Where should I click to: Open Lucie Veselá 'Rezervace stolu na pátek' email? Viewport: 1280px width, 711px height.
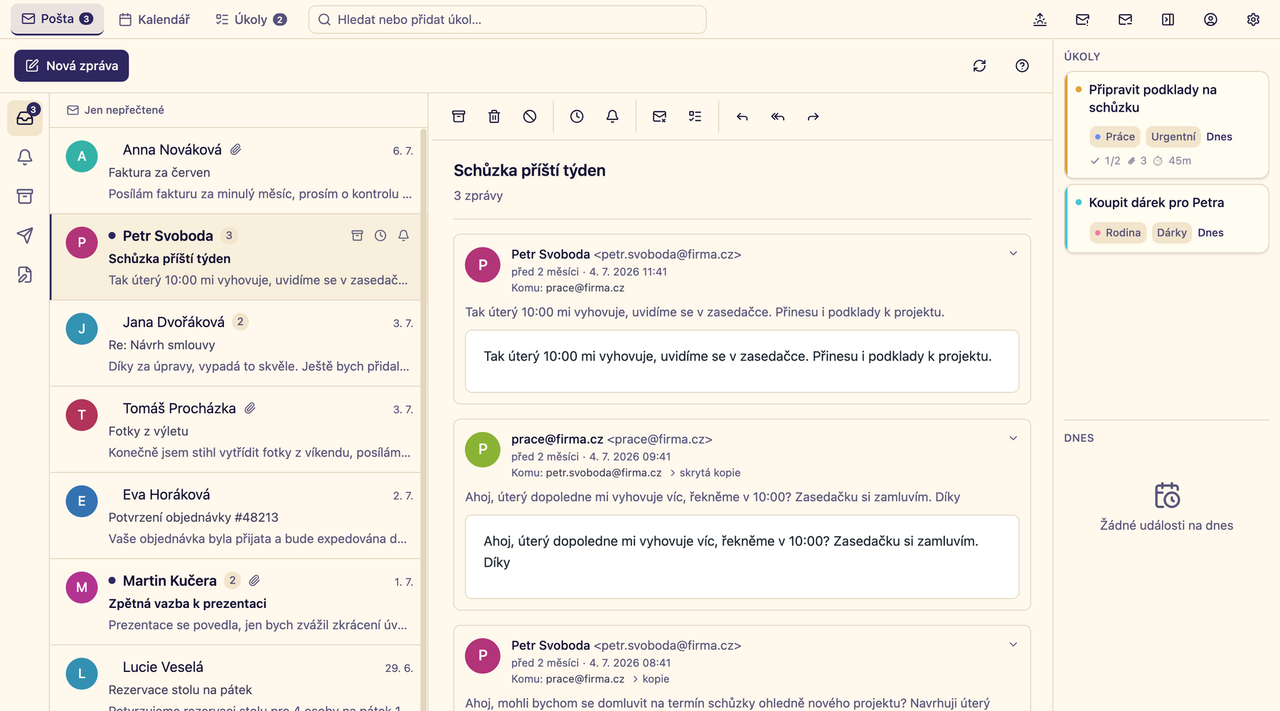tap(235, 678)
